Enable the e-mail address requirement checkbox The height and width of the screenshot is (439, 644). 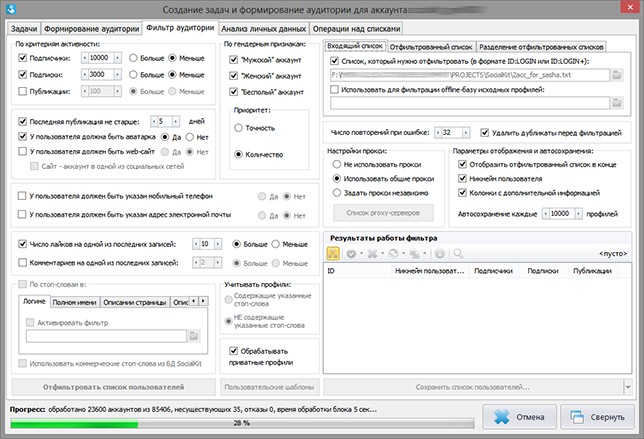click(x=22, y=214)
